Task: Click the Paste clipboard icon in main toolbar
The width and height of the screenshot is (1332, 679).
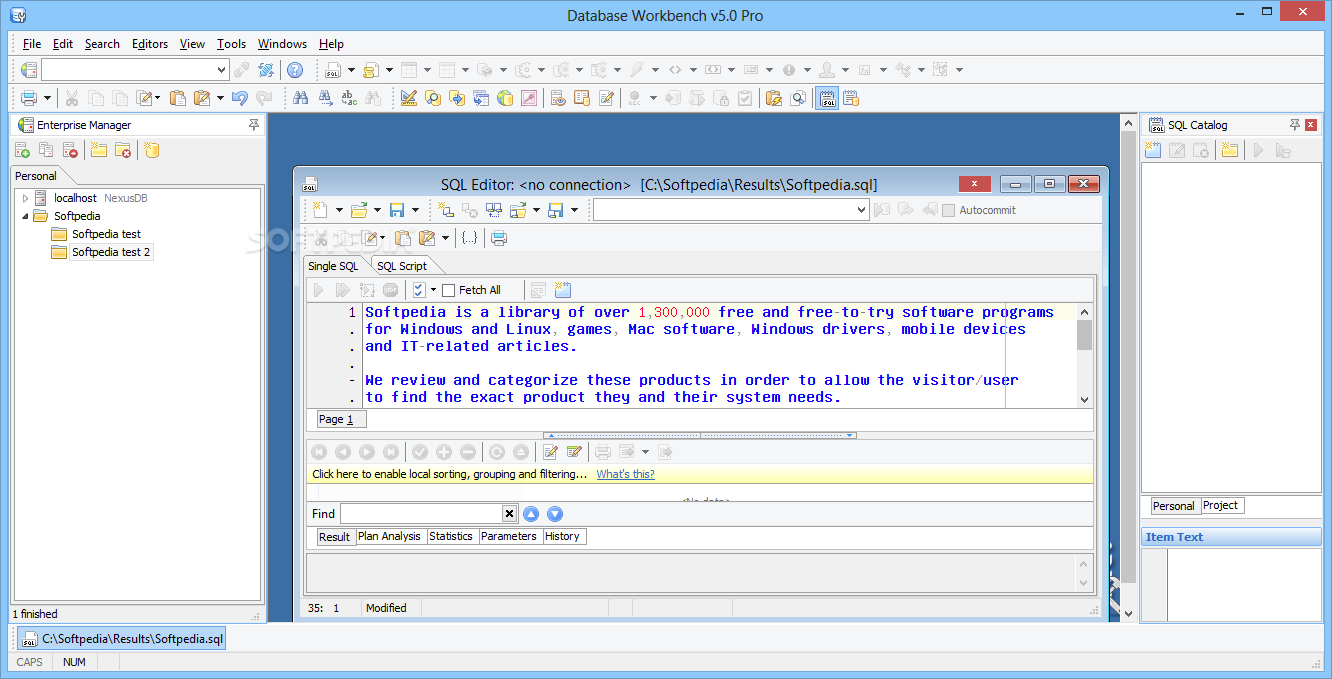Action: (177, 98)
